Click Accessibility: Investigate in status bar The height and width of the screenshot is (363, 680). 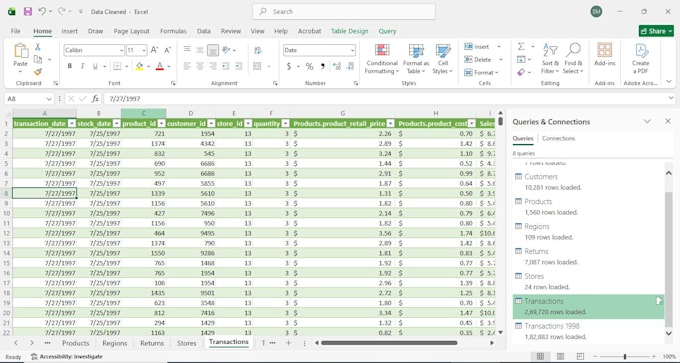coord(67,356)
